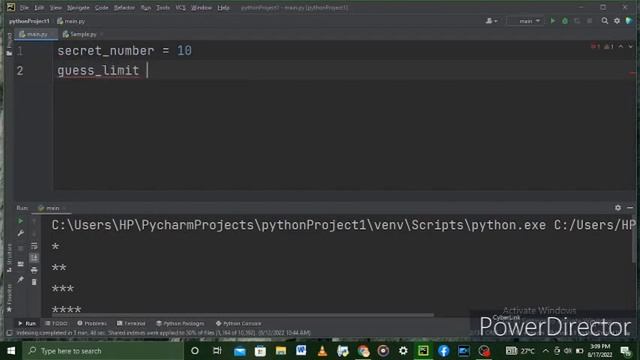Open the Help menu
Screen dimensions: 640x360
point(223,8)
